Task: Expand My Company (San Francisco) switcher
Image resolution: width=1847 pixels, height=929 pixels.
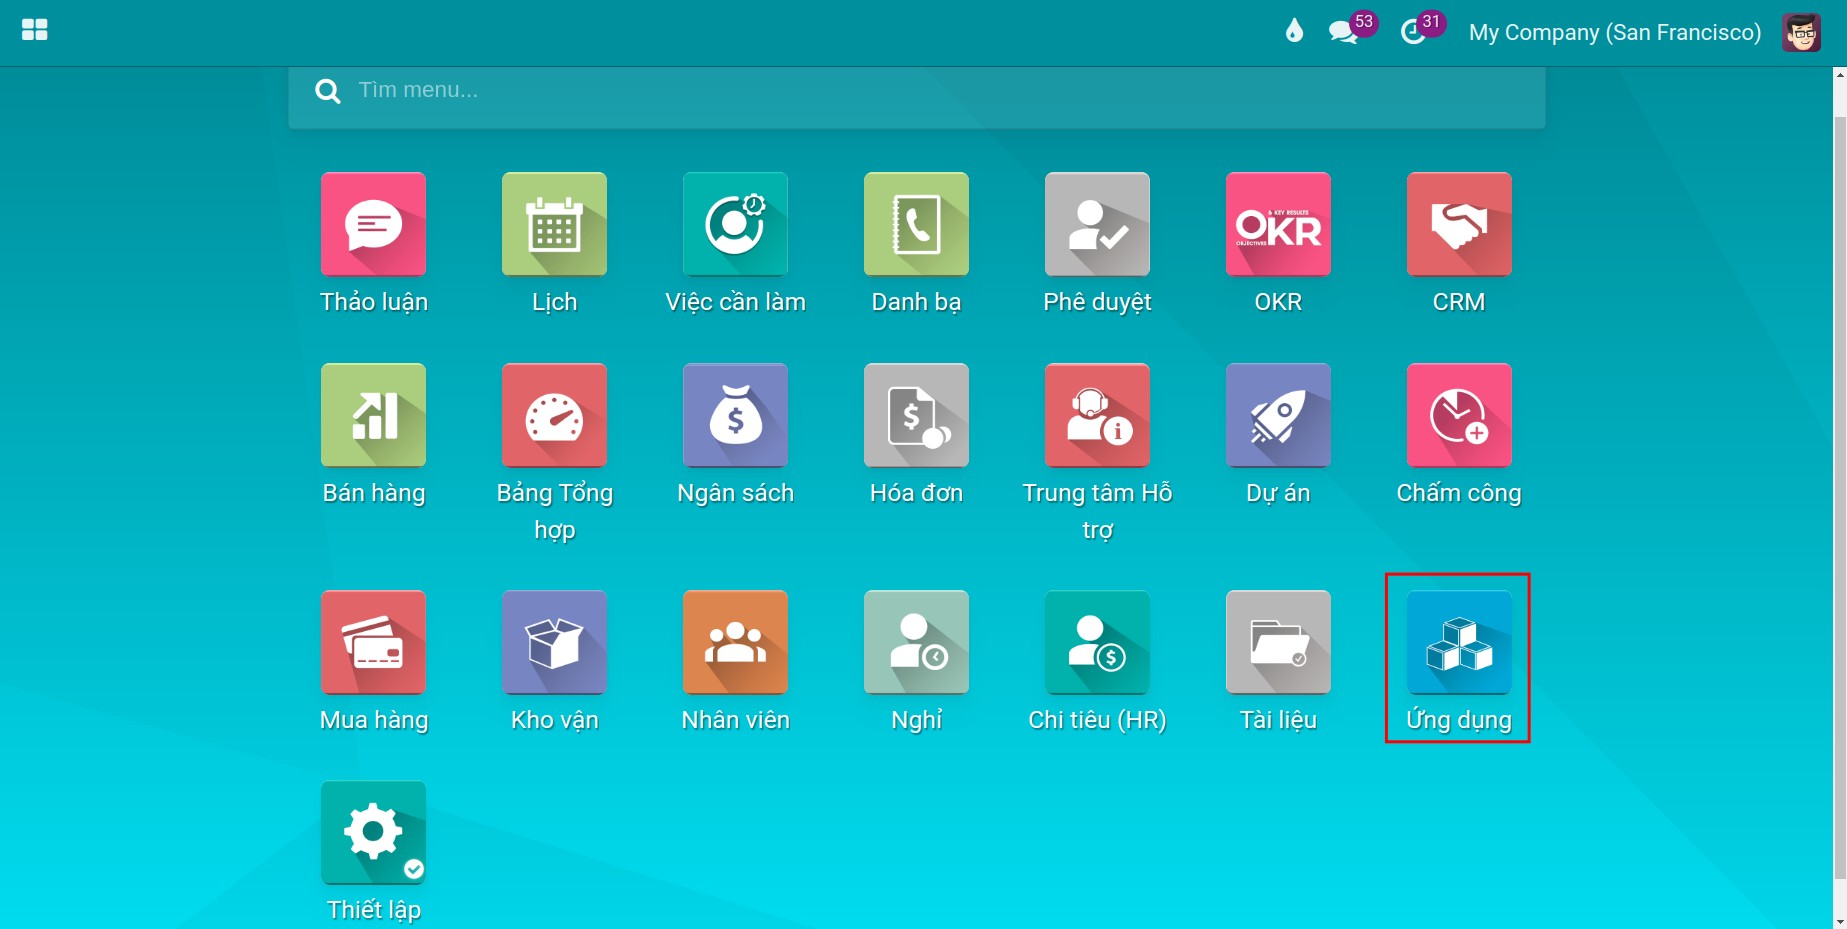Action: click(1615, 32)
